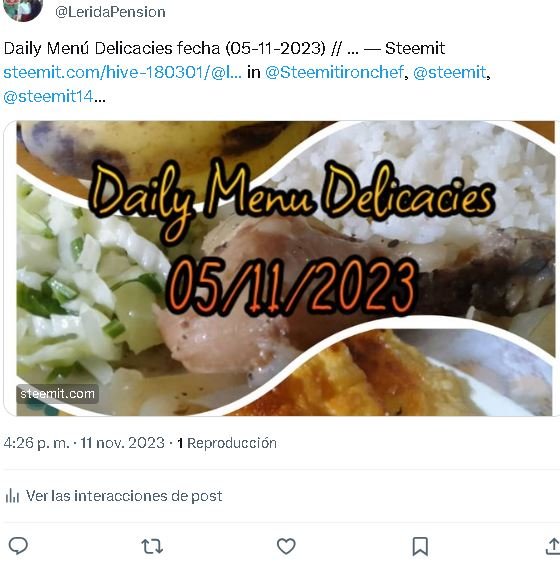Click the 11 nov. 2023 date
The image size is (560, 569).
click(x=122, y=443)
